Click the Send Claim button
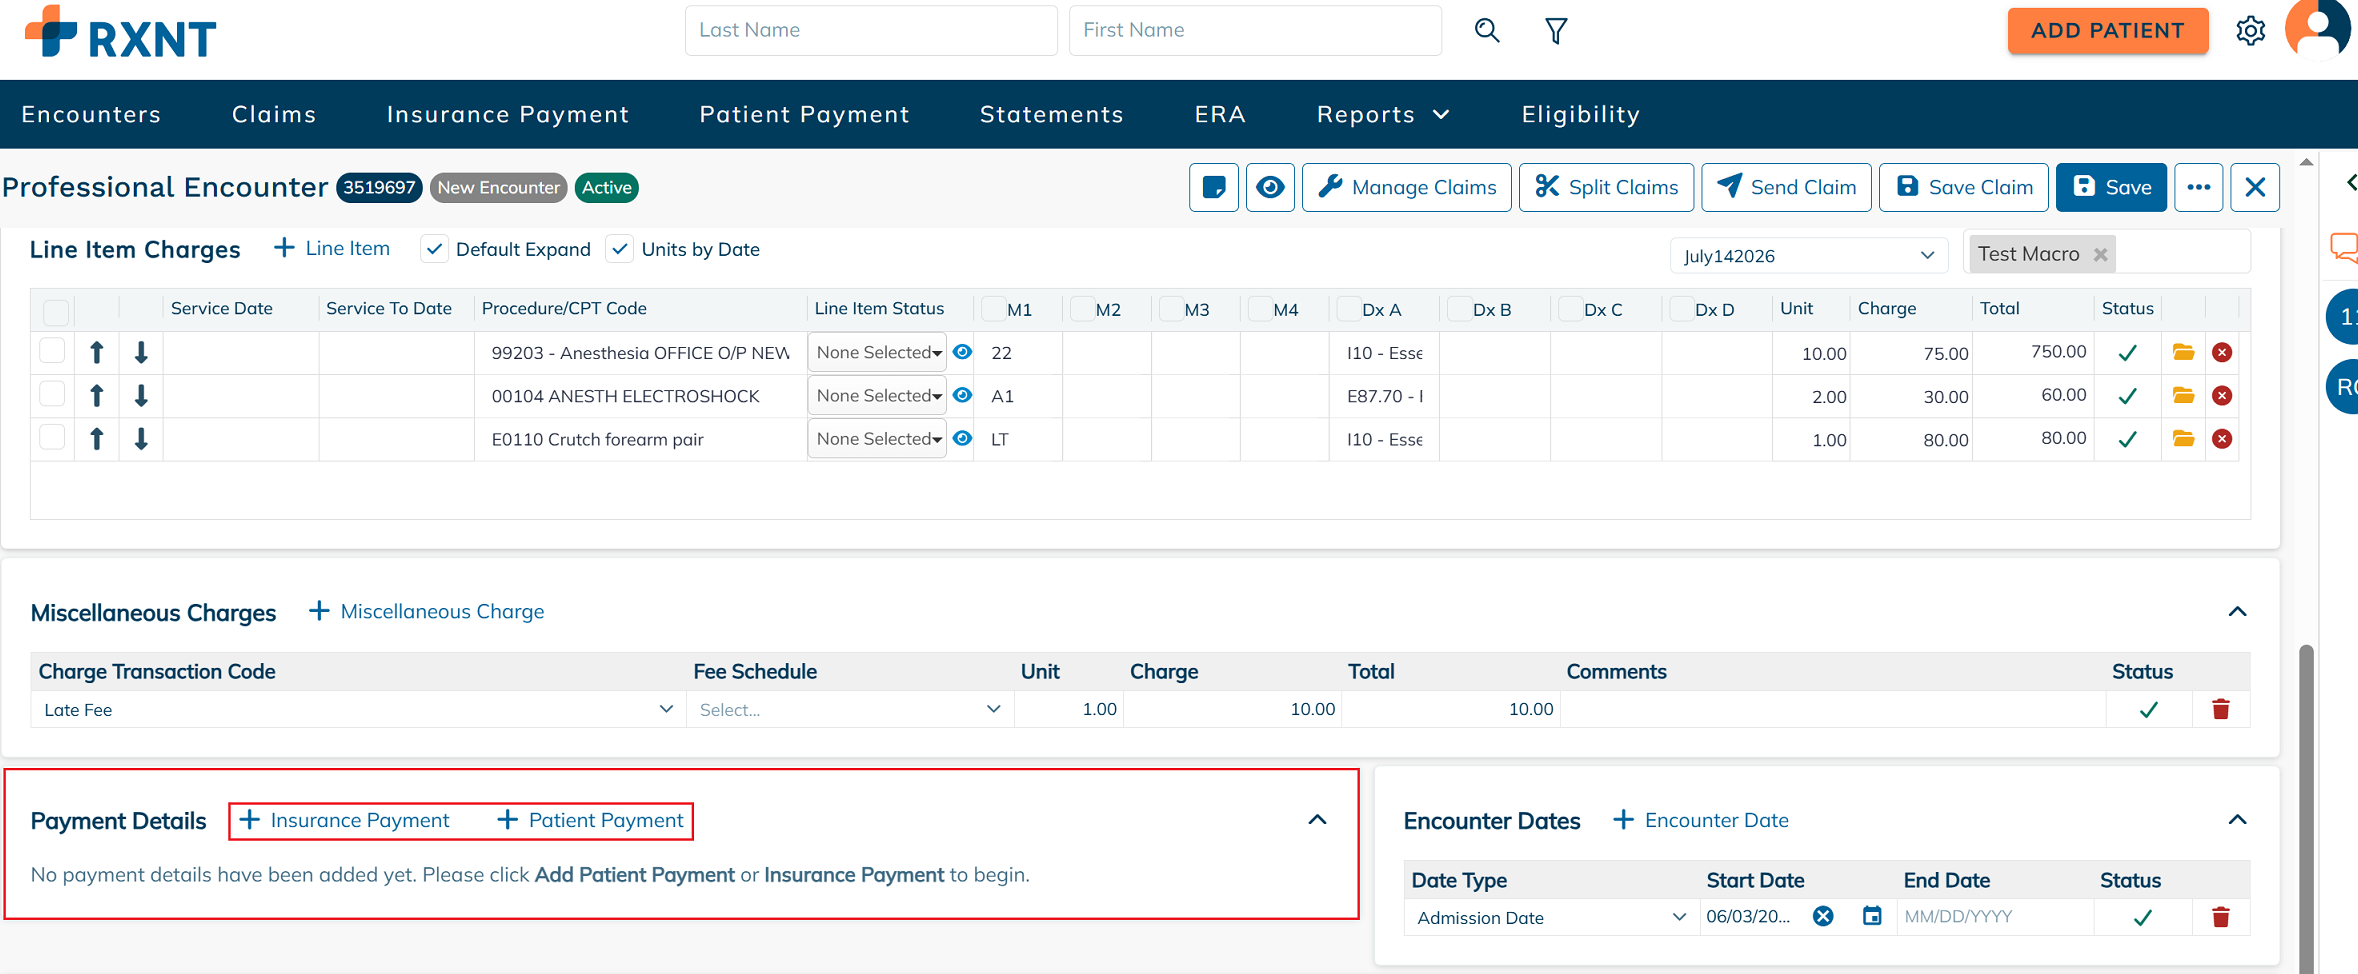This screenshot has width=2358, height=974. click(x=1786, y=187)
